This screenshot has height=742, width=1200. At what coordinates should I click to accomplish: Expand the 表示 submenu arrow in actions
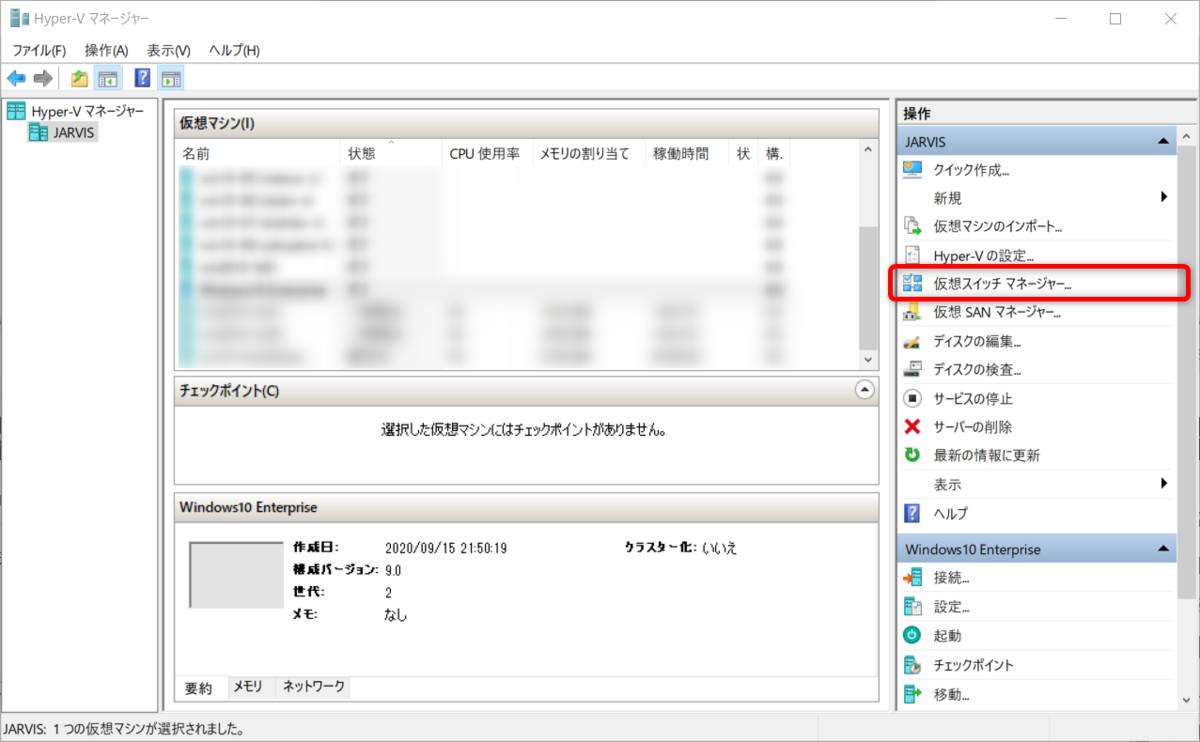[x=1164, y=484]
